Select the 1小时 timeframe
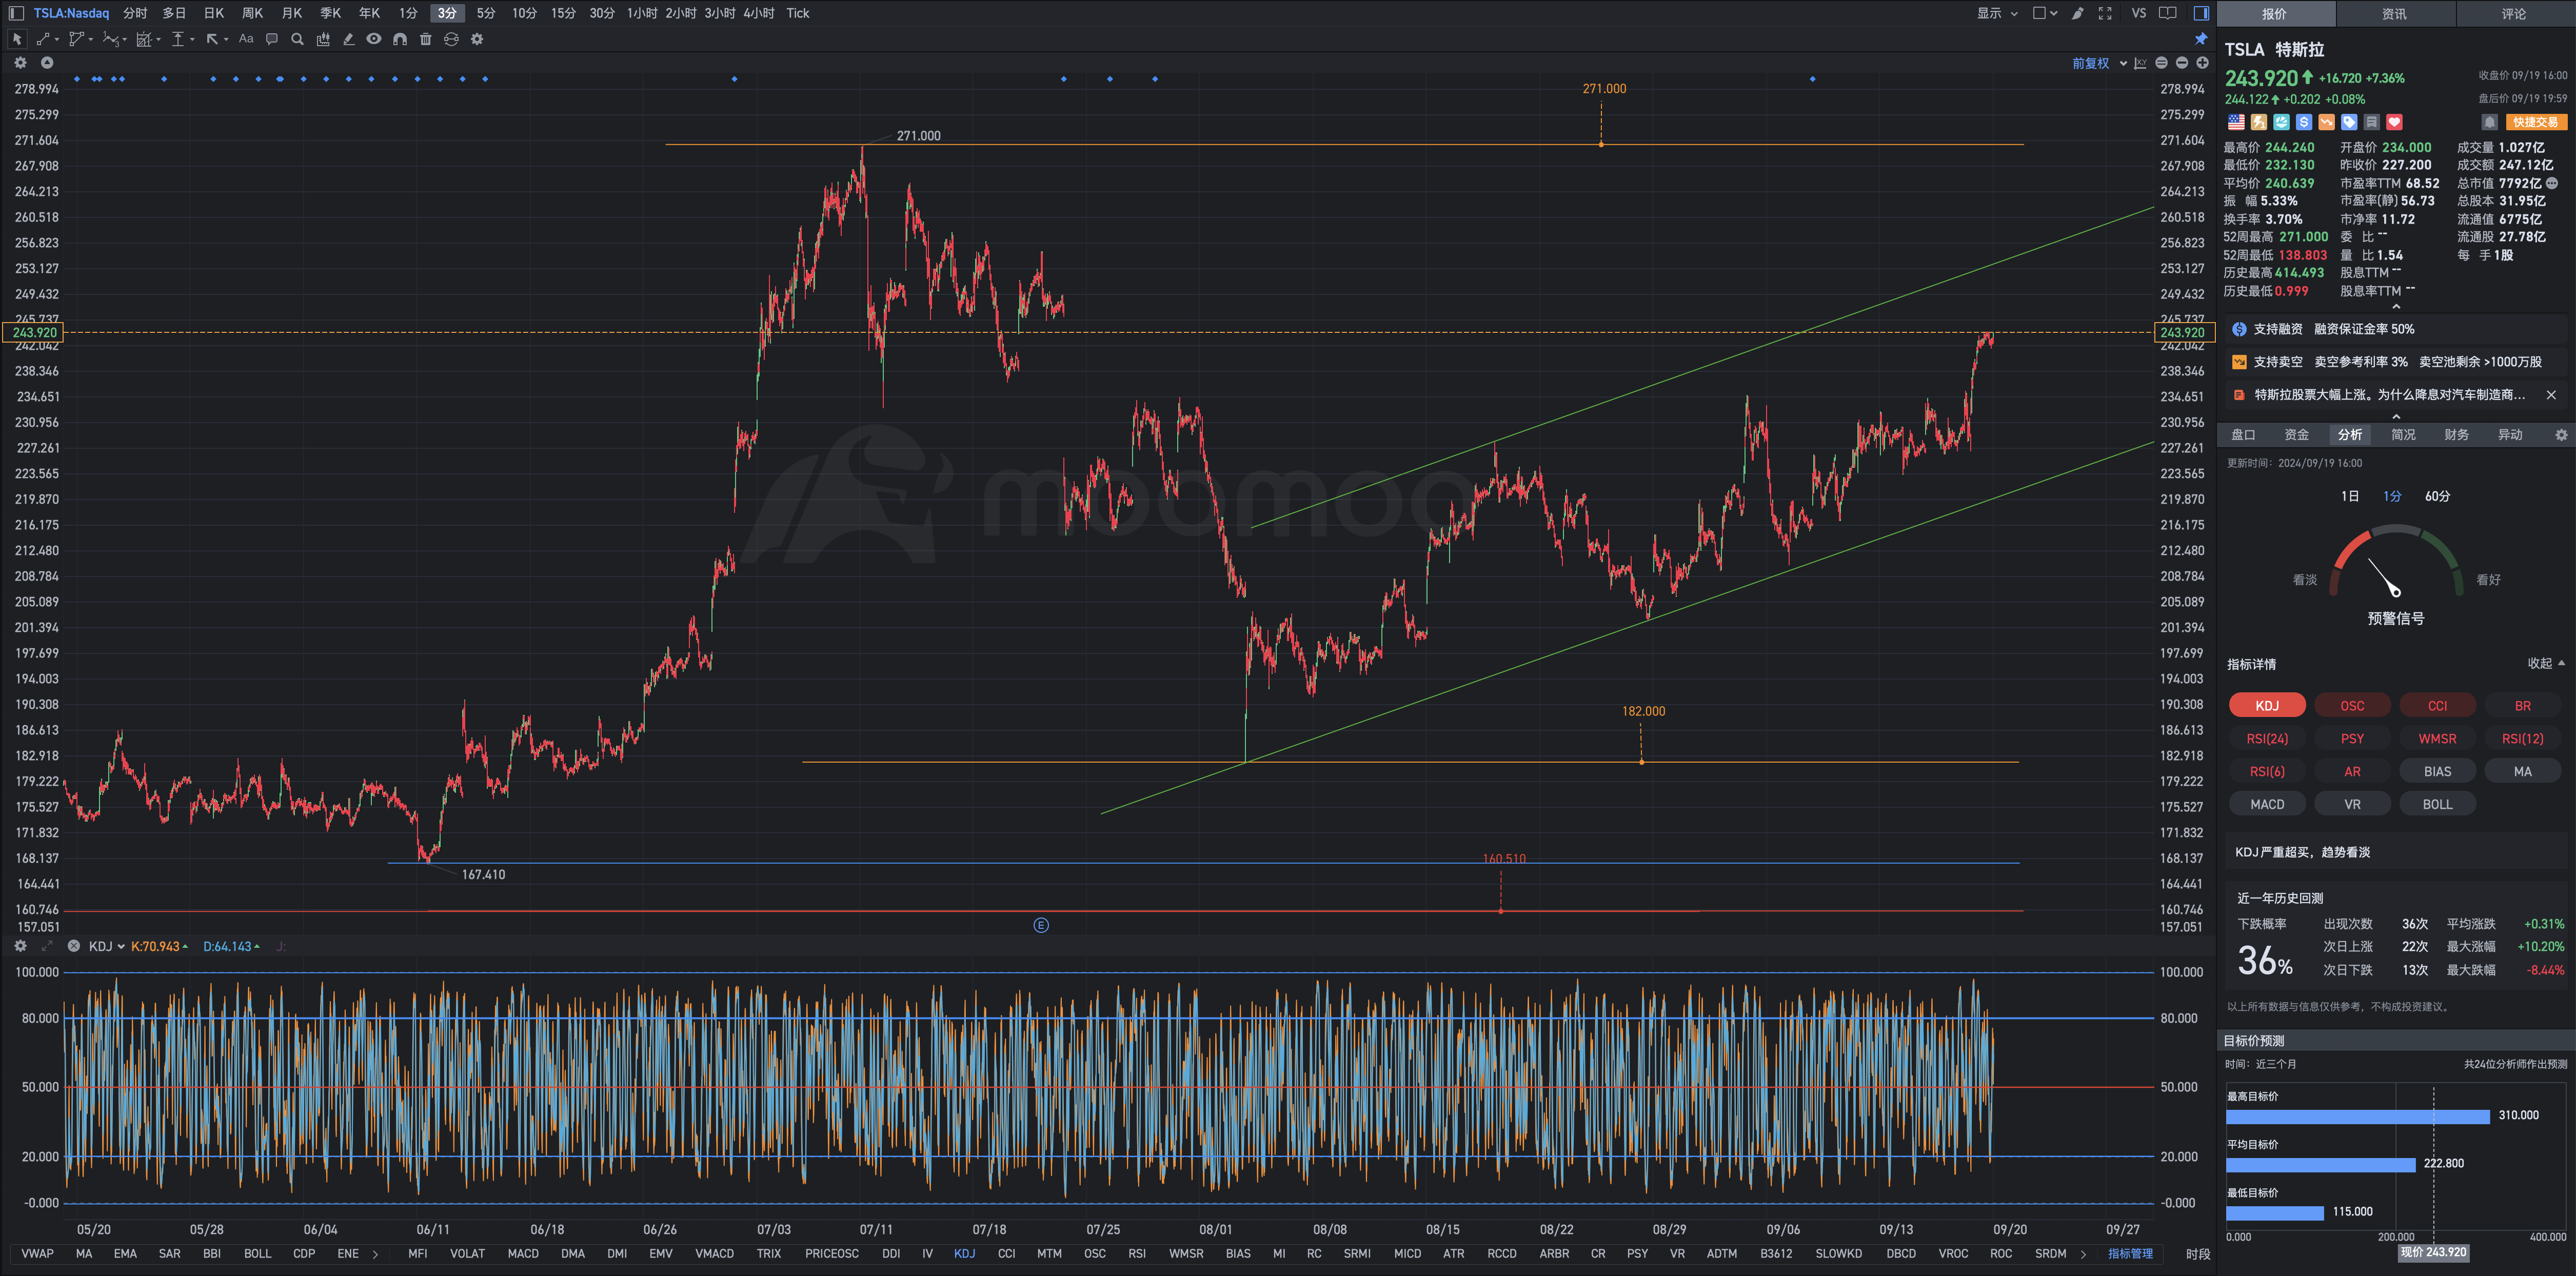 tap(642, 13)
